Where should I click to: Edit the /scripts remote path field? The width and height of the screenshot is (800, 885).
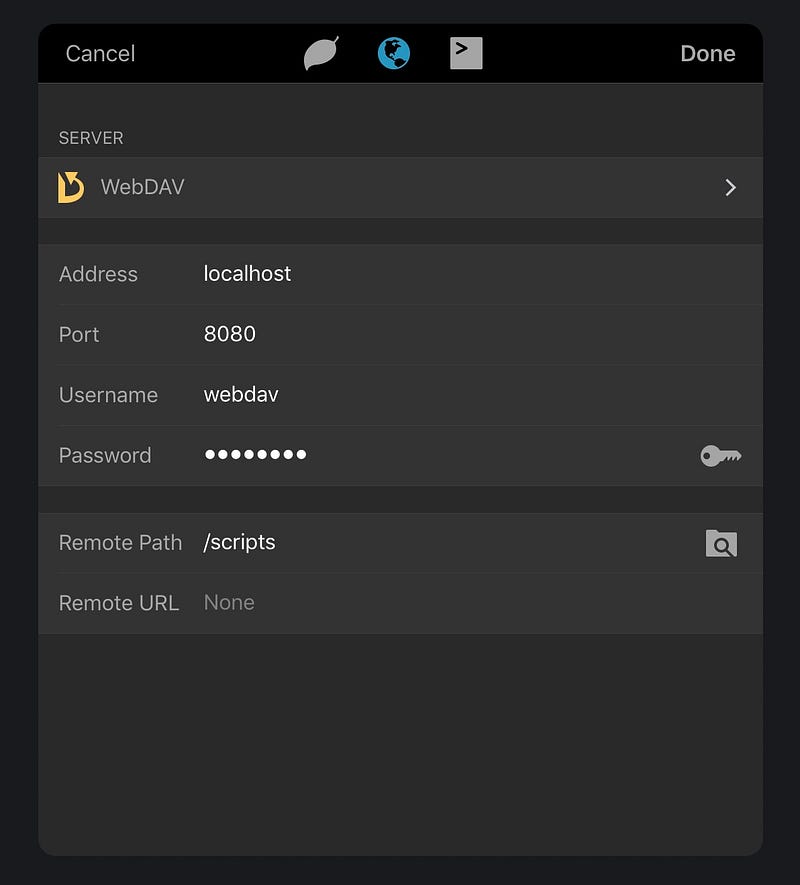(x=240, y=542)
